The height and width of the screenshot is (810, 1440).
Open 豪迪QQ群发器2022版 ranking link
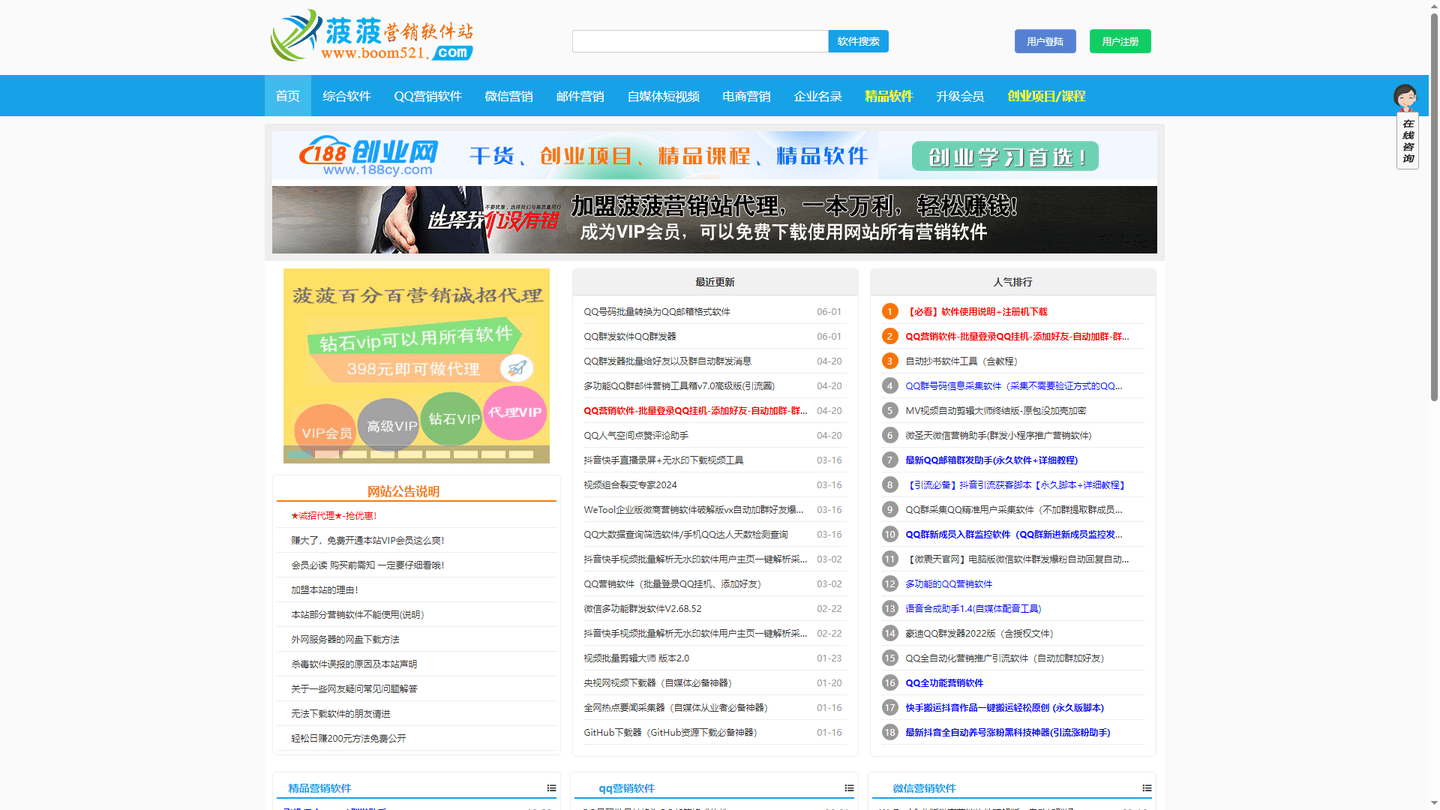click(979, 633)
